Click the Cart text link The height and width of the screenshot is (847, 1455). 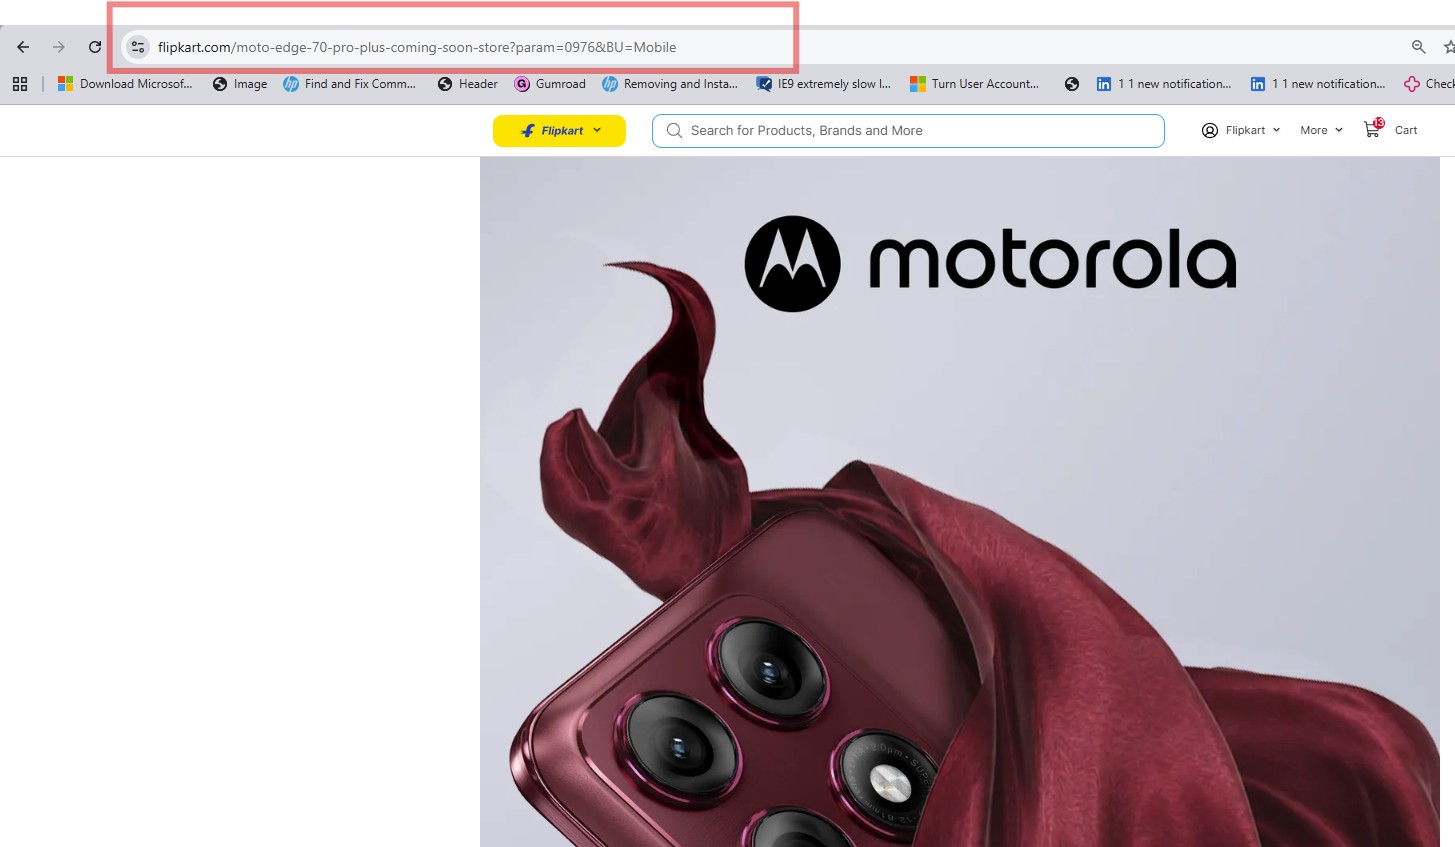pyautogui.click(x=1406, y=130)
